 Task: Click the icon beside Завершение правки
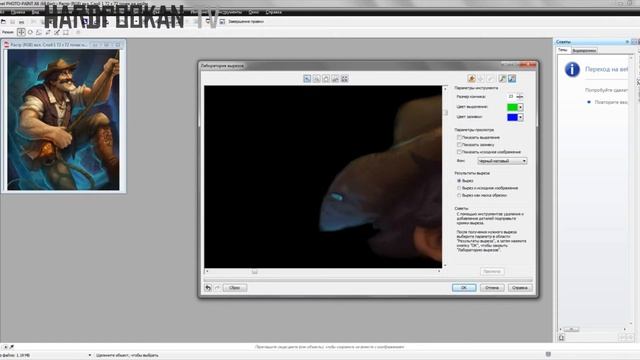[222, 22]
